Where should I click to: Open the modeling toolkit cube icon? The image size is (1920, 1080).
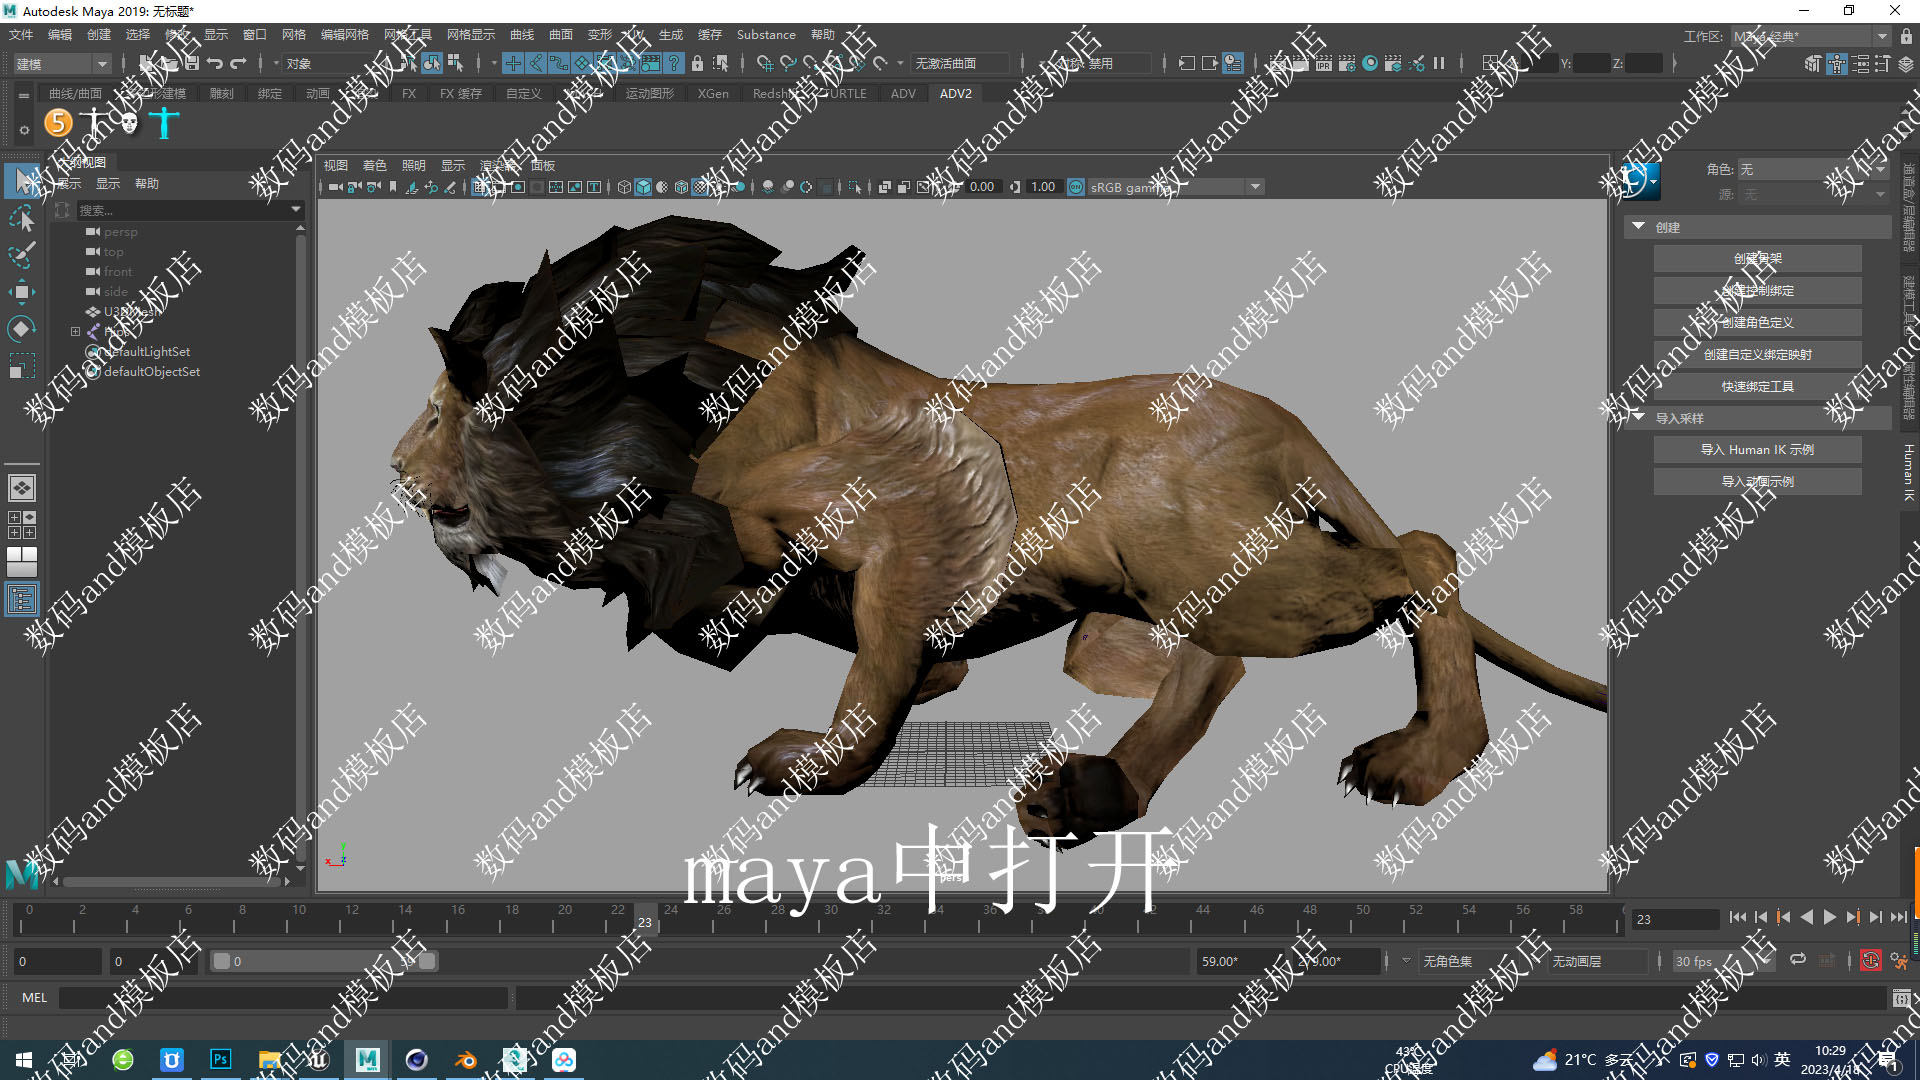(x=1813, y=64)
